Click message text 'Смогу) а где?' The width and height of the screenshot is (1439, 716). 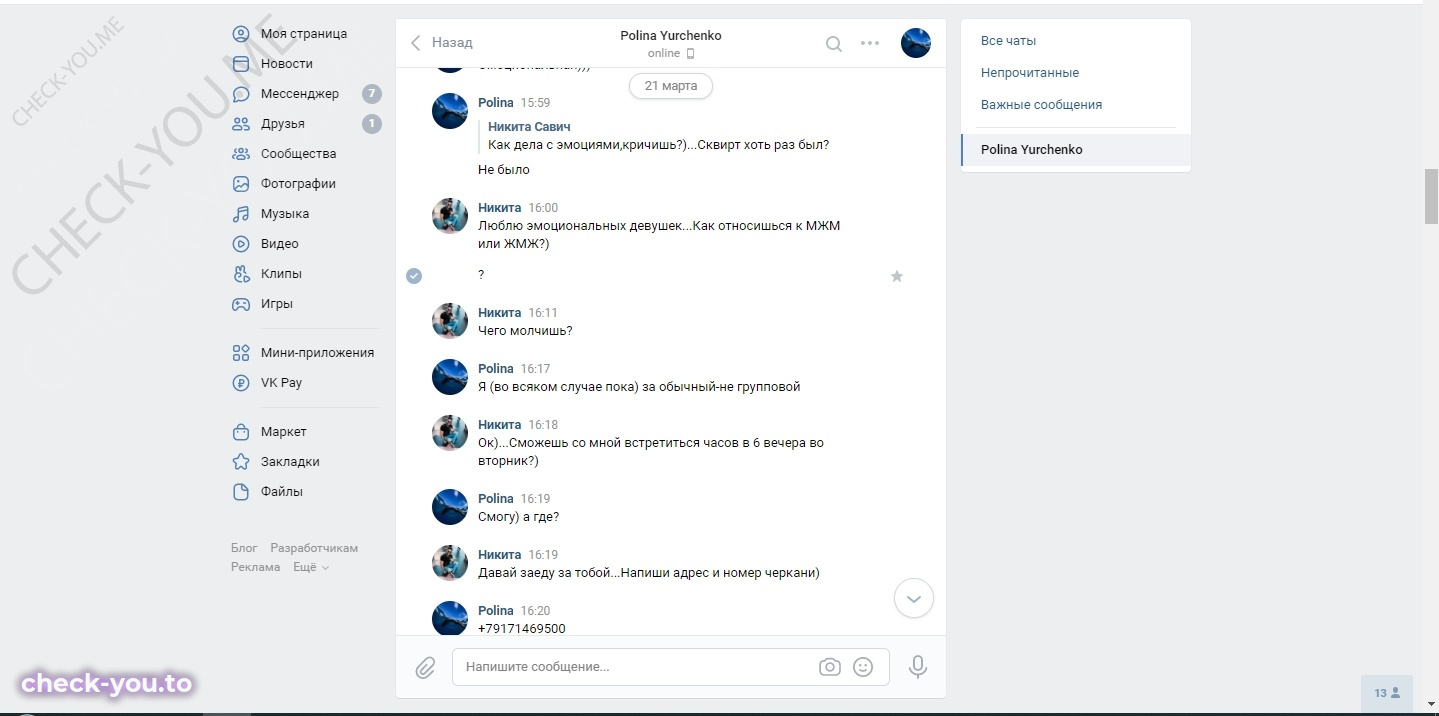518,517
